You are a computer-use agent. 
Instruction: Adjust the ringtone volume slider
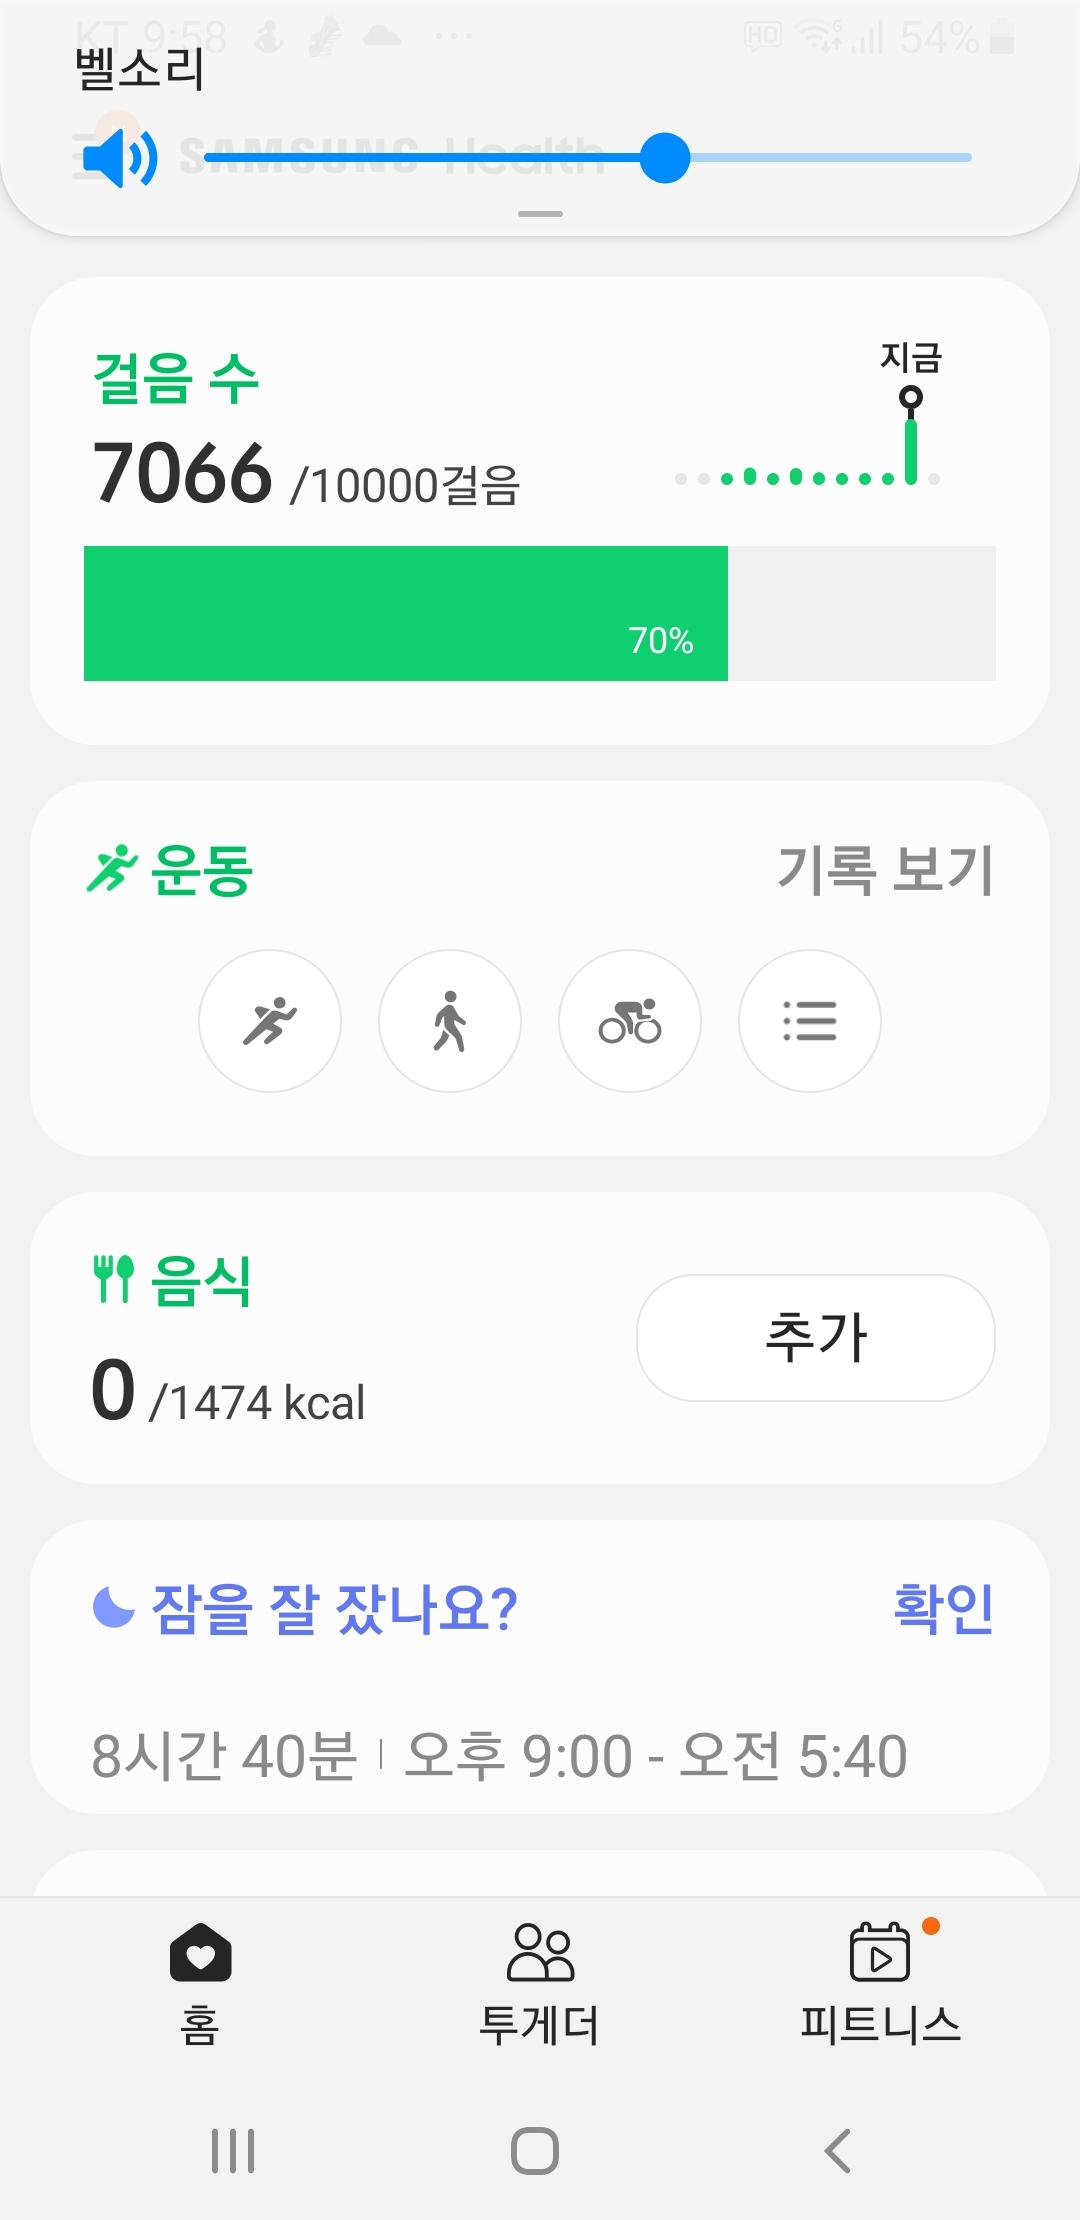click(665, 158)
